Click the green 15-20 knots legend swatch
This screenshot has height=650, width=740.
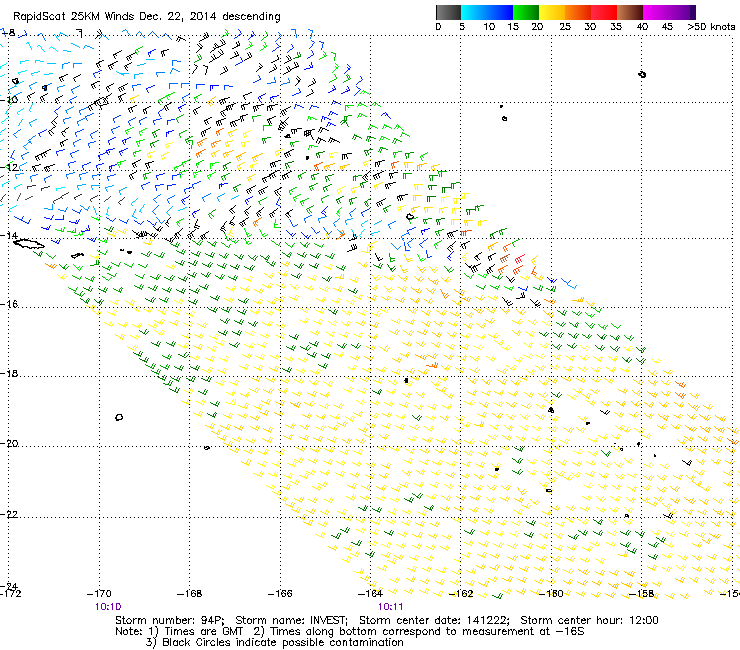[526, 12]
